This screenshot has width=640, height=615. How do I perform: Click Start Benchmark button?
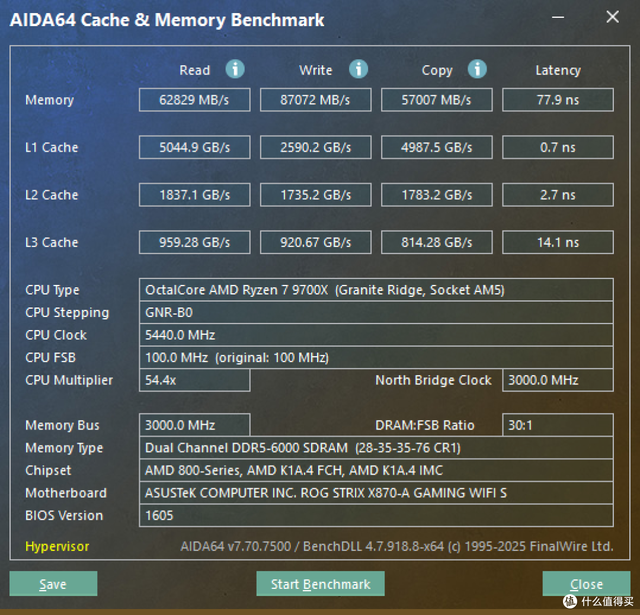pyautogui.click(x=320, y=584)
